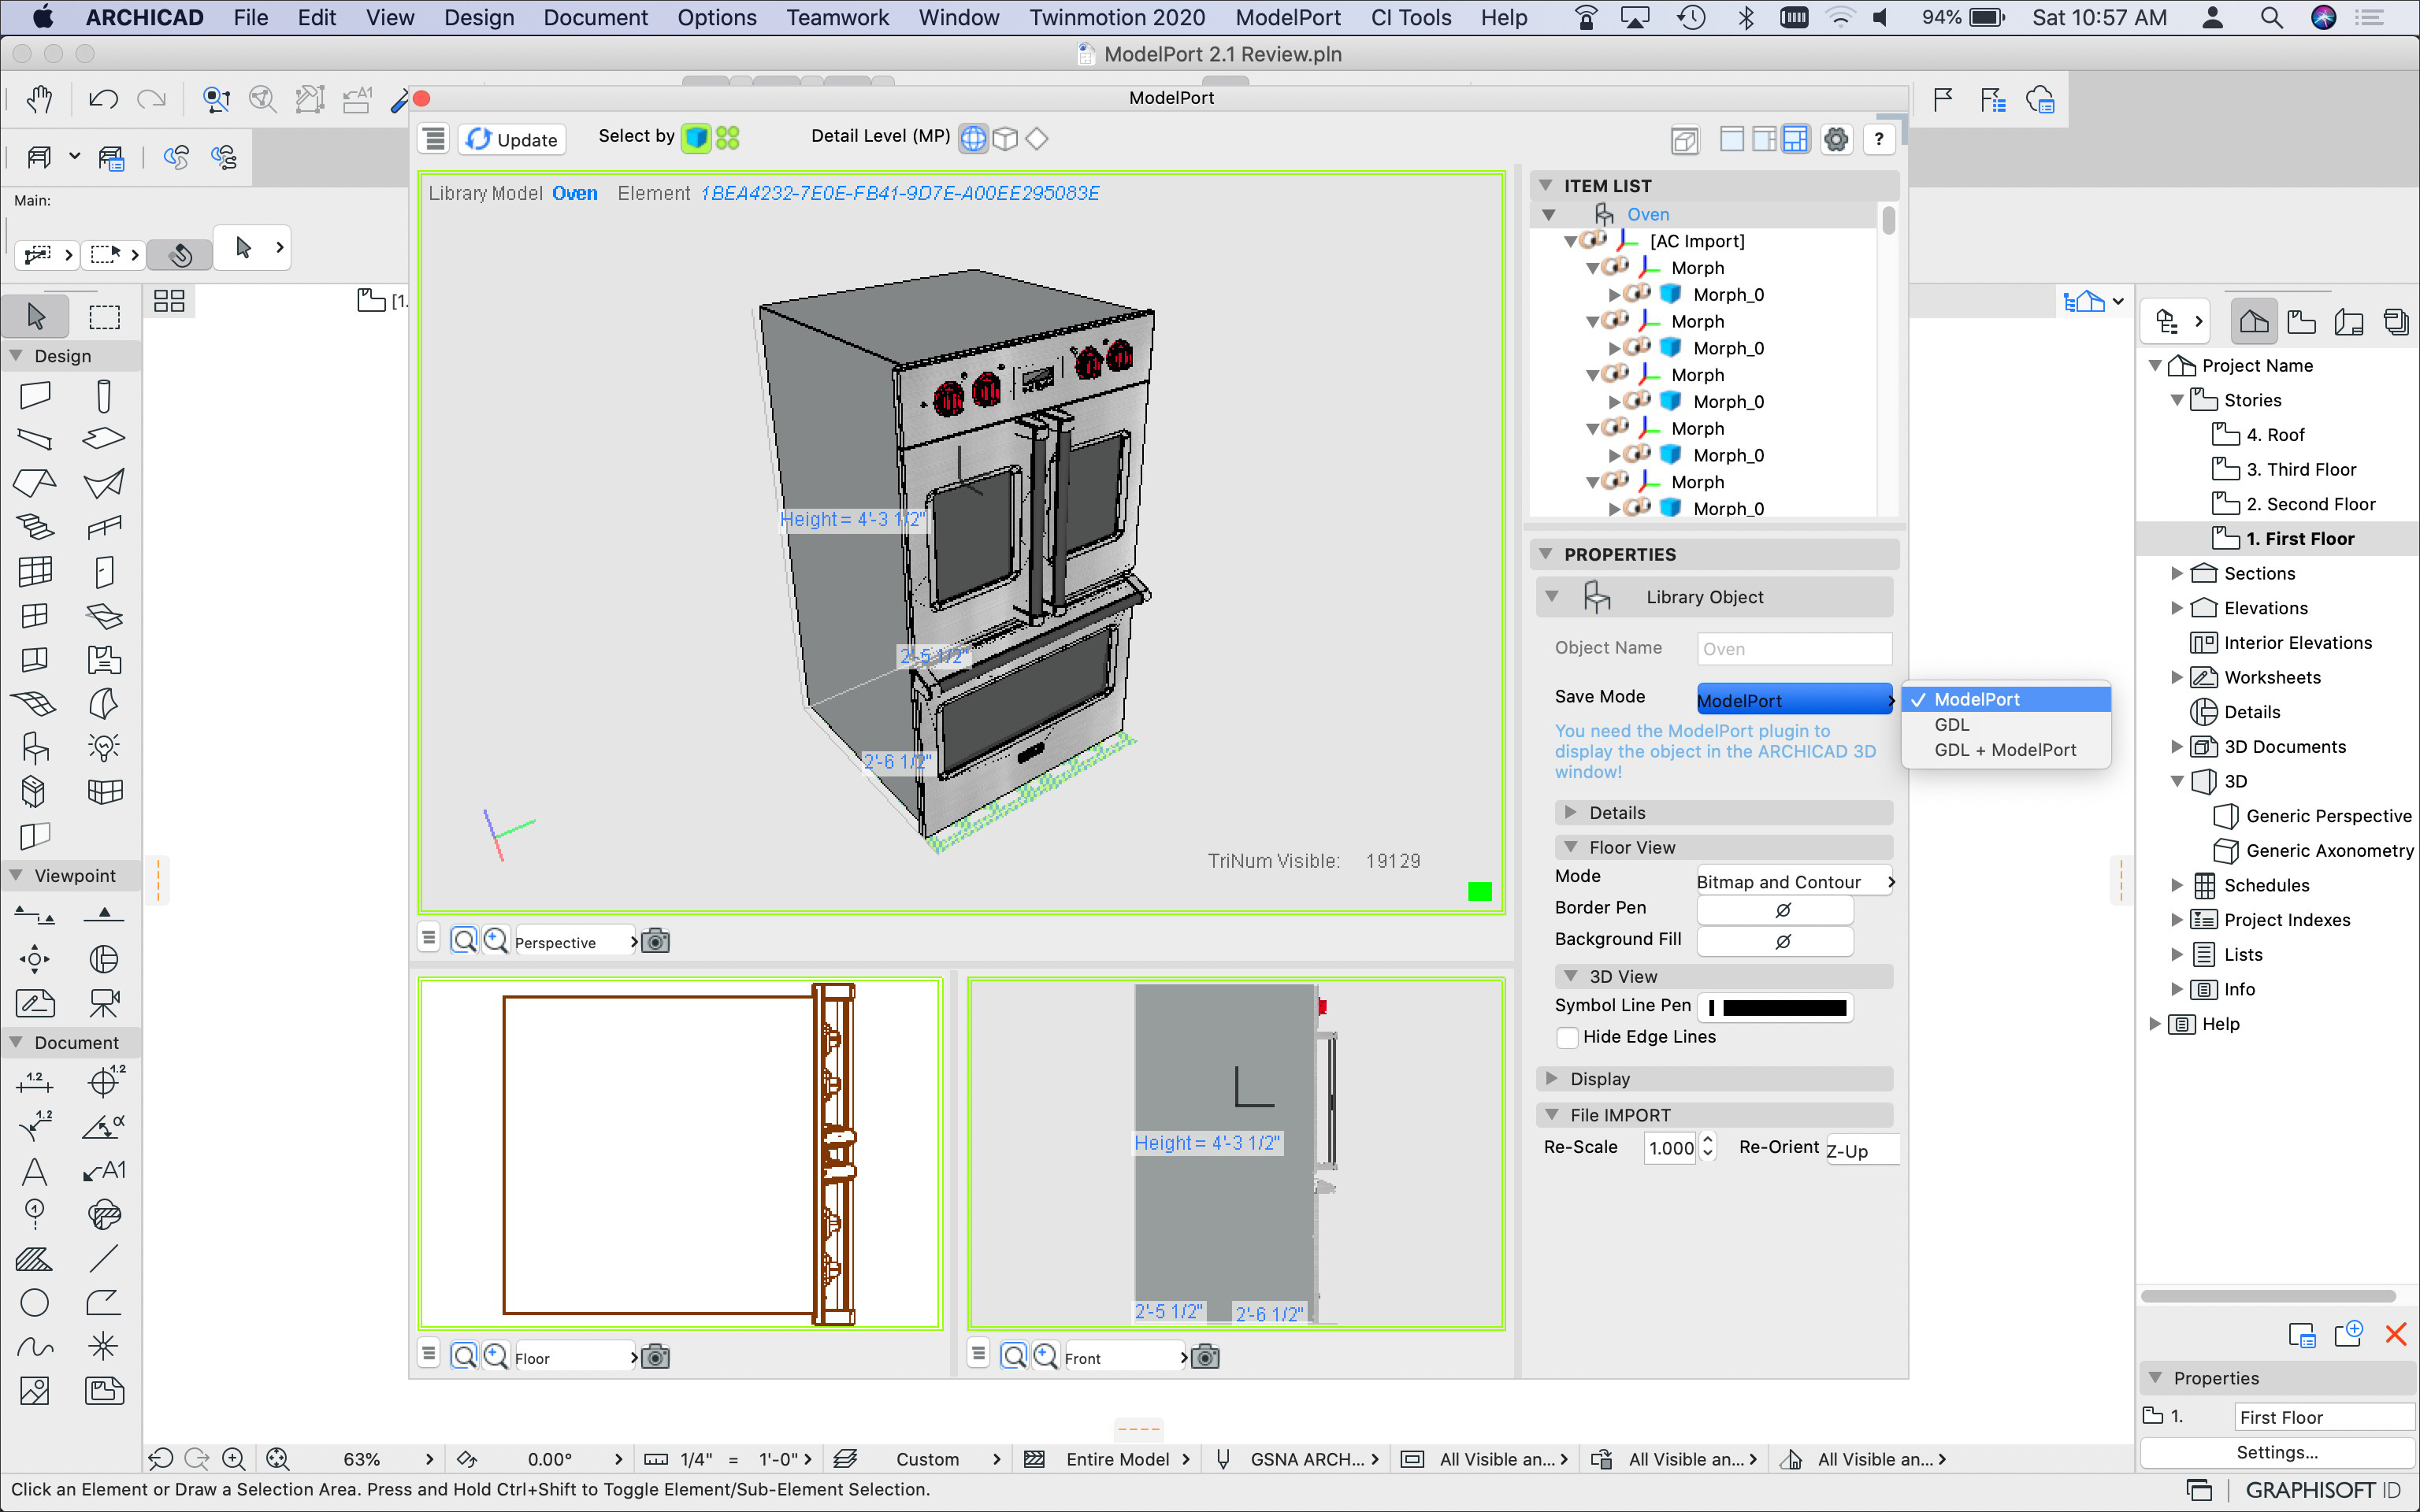2420x1512 pixels.
Task: Enable Hide Edge Lines checkbox
Action: tap(1567, 1037)
